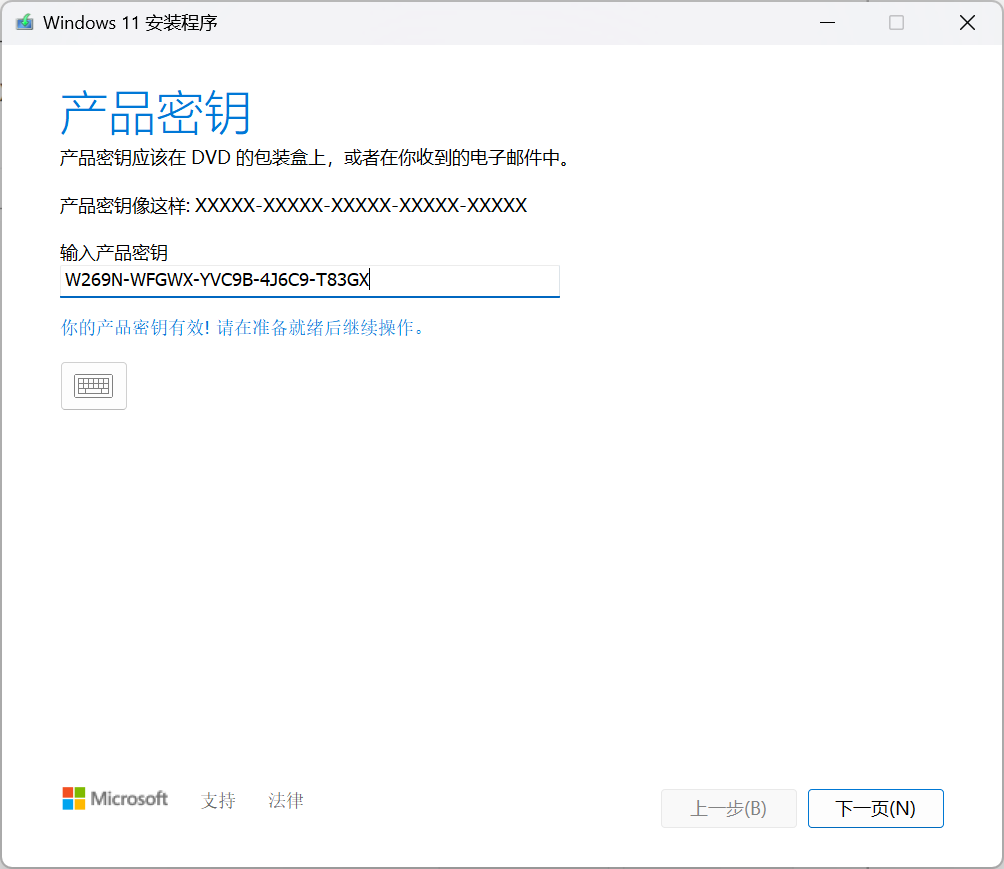Click the text 产品密钥应该在 DVD 的包装盒上
Viewport: 1004px width, 869px height.
193,158
